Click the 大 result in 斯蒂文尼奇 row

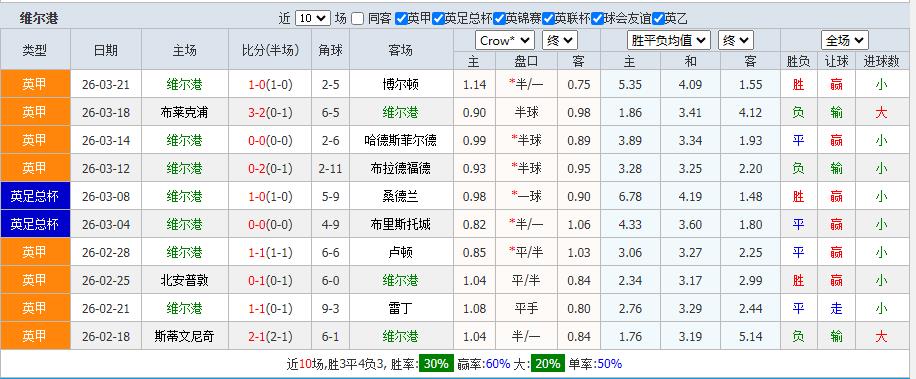click(x=881, y=337)
